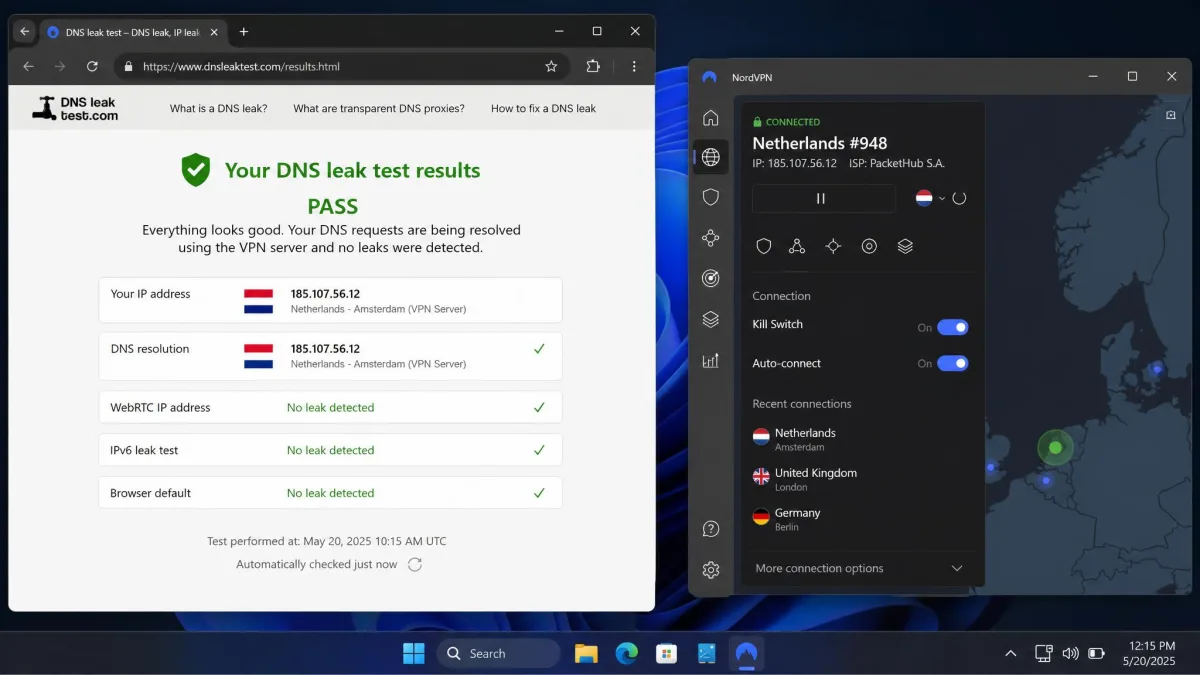The width and height of the screenshot is (1200, 675).
Task: Show hidden system tray icons
Action: 1010,654
